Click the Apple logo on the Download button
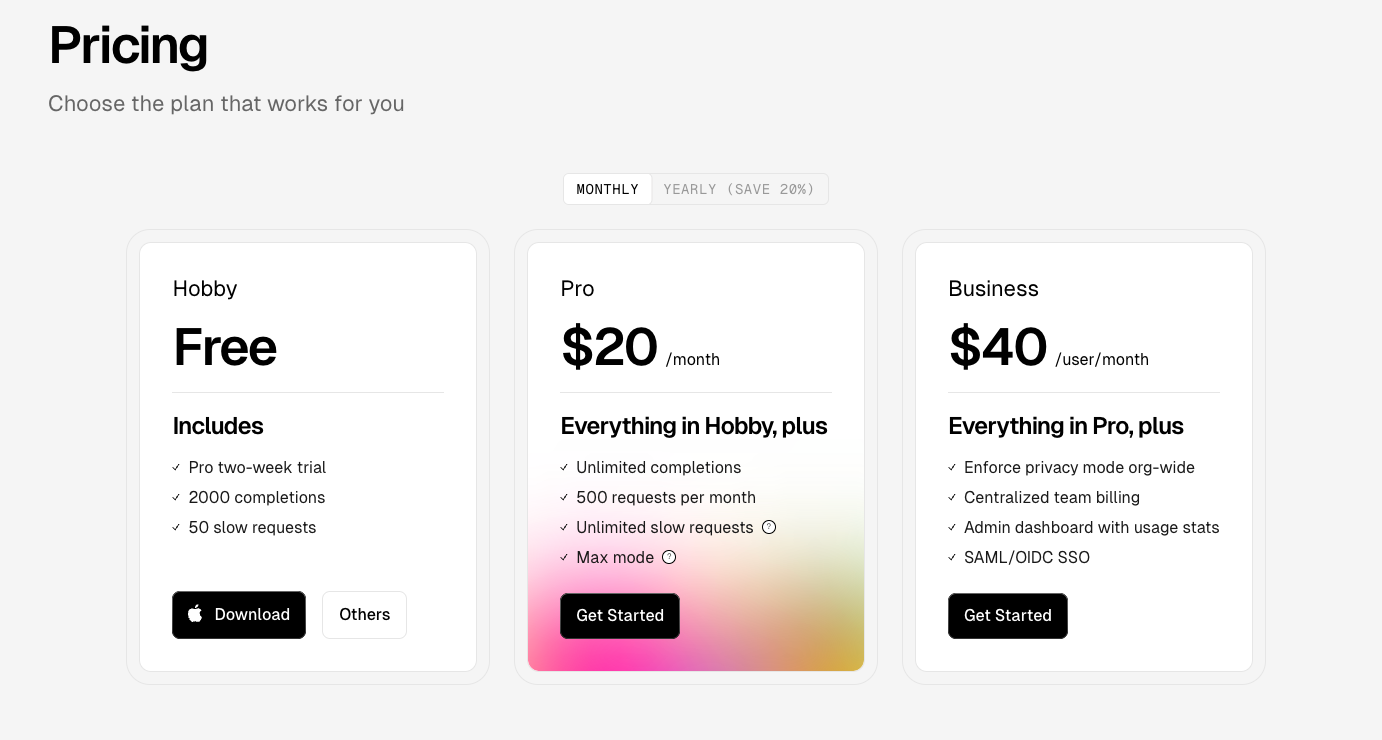This screenshot has height=740, width=1382. coord(195,614)
